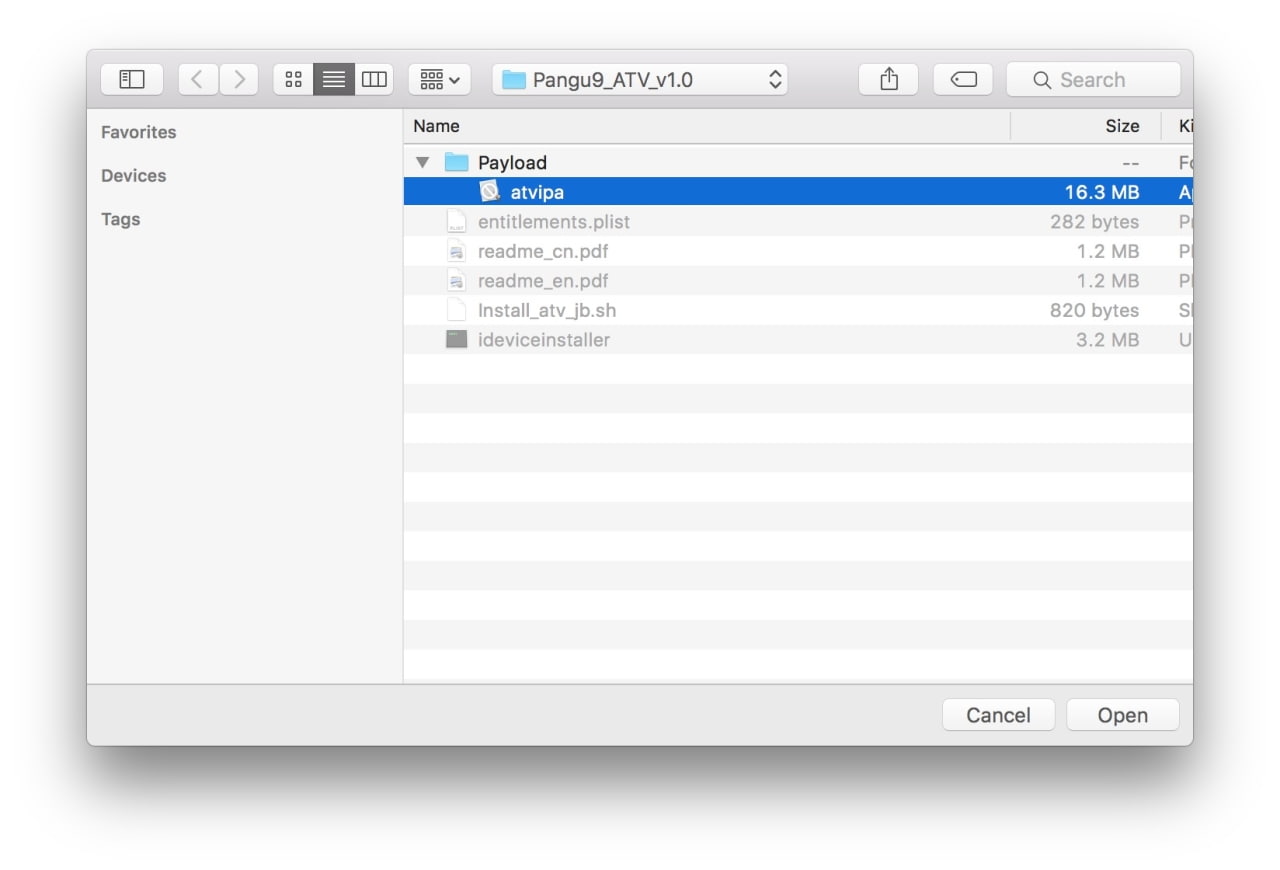The image size is (1280, 870).
Task: Click the Cancel button
Action: 998,715
